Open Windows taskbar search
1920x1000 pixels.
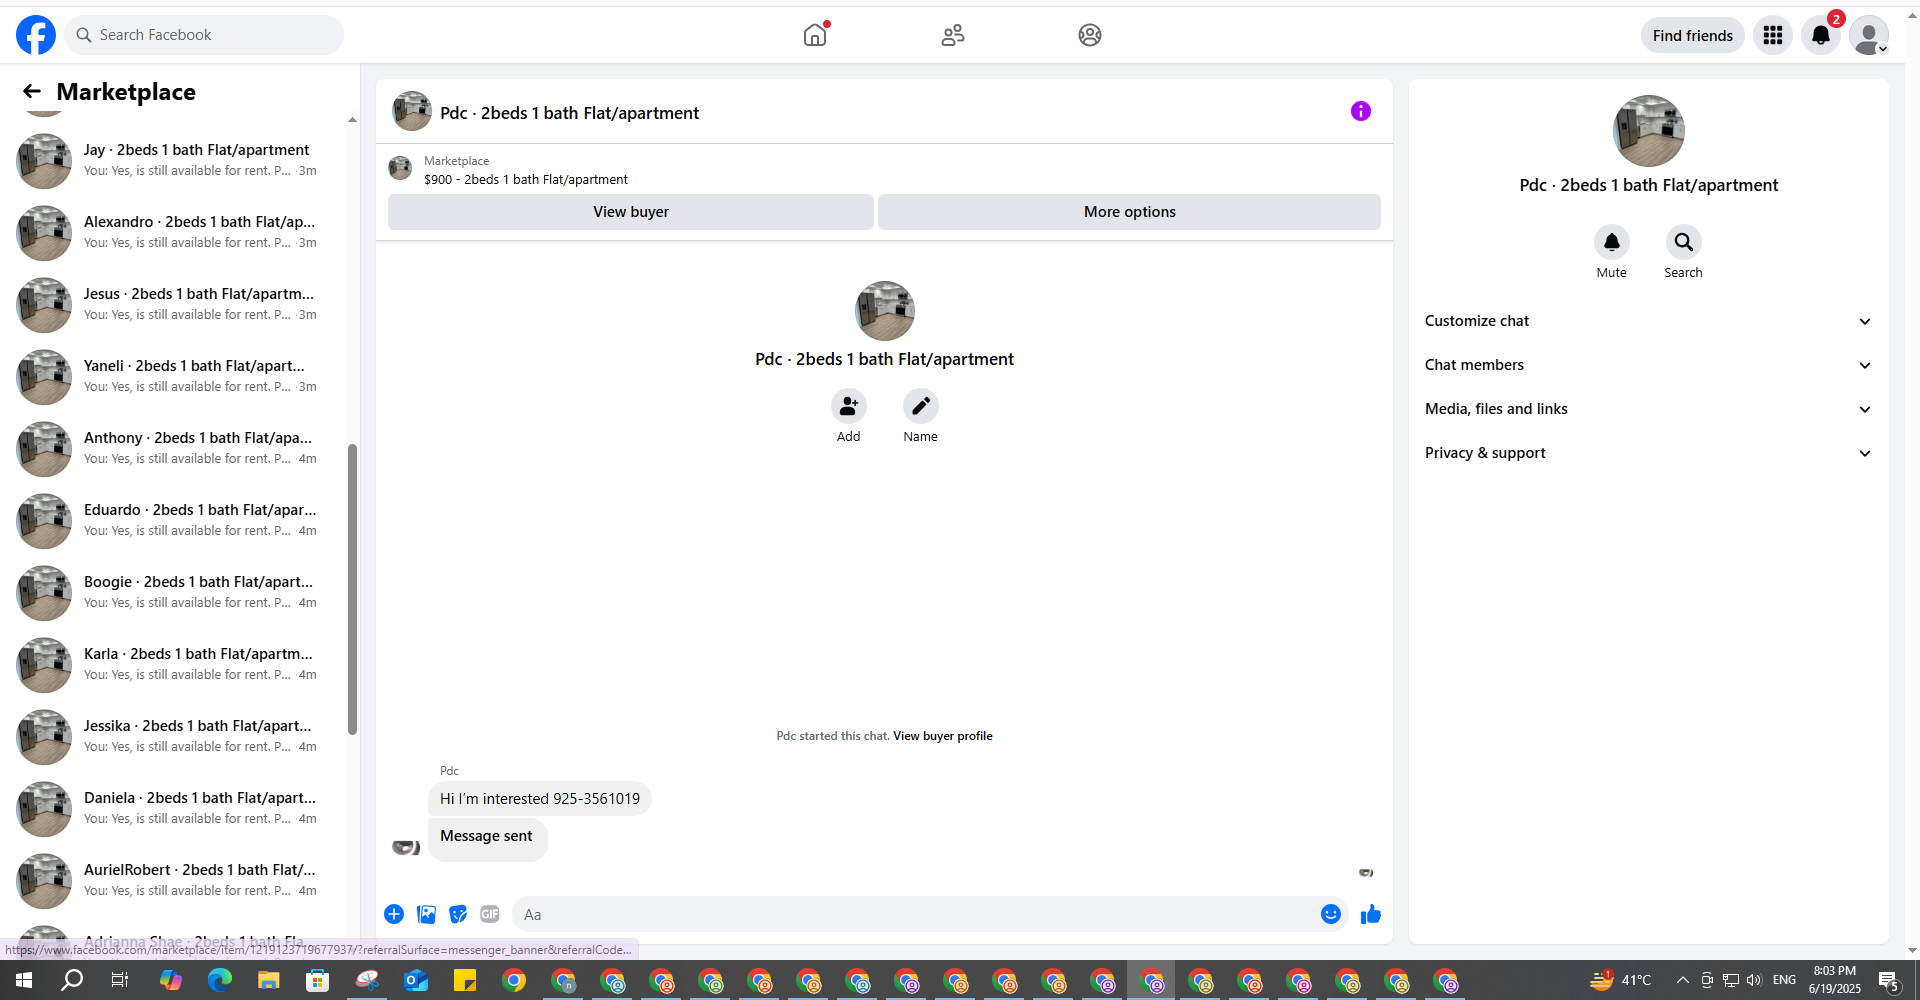tap(72, 980)
